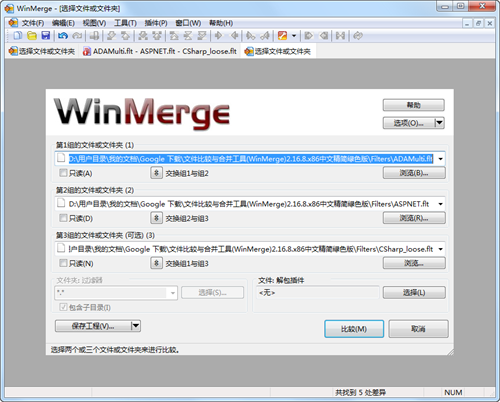Switch to the ADAMulti.flt - ASPNET.flt tab
The height and width of the screenshot is (402, 500).
(160, 51)
